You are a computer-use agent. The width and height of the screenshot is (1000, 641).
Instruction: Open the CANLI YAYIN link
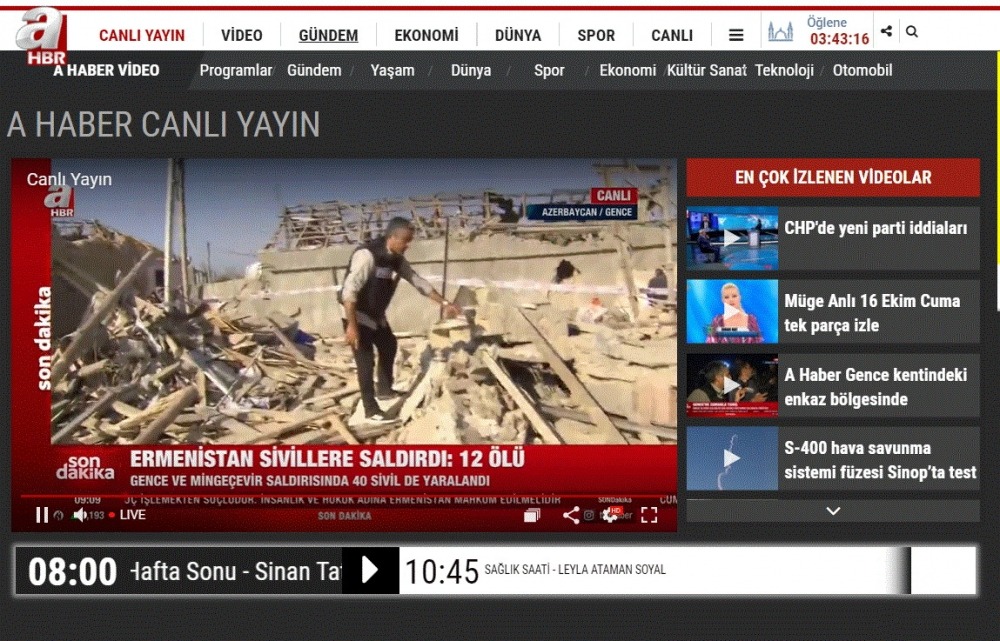click(142, 35)
